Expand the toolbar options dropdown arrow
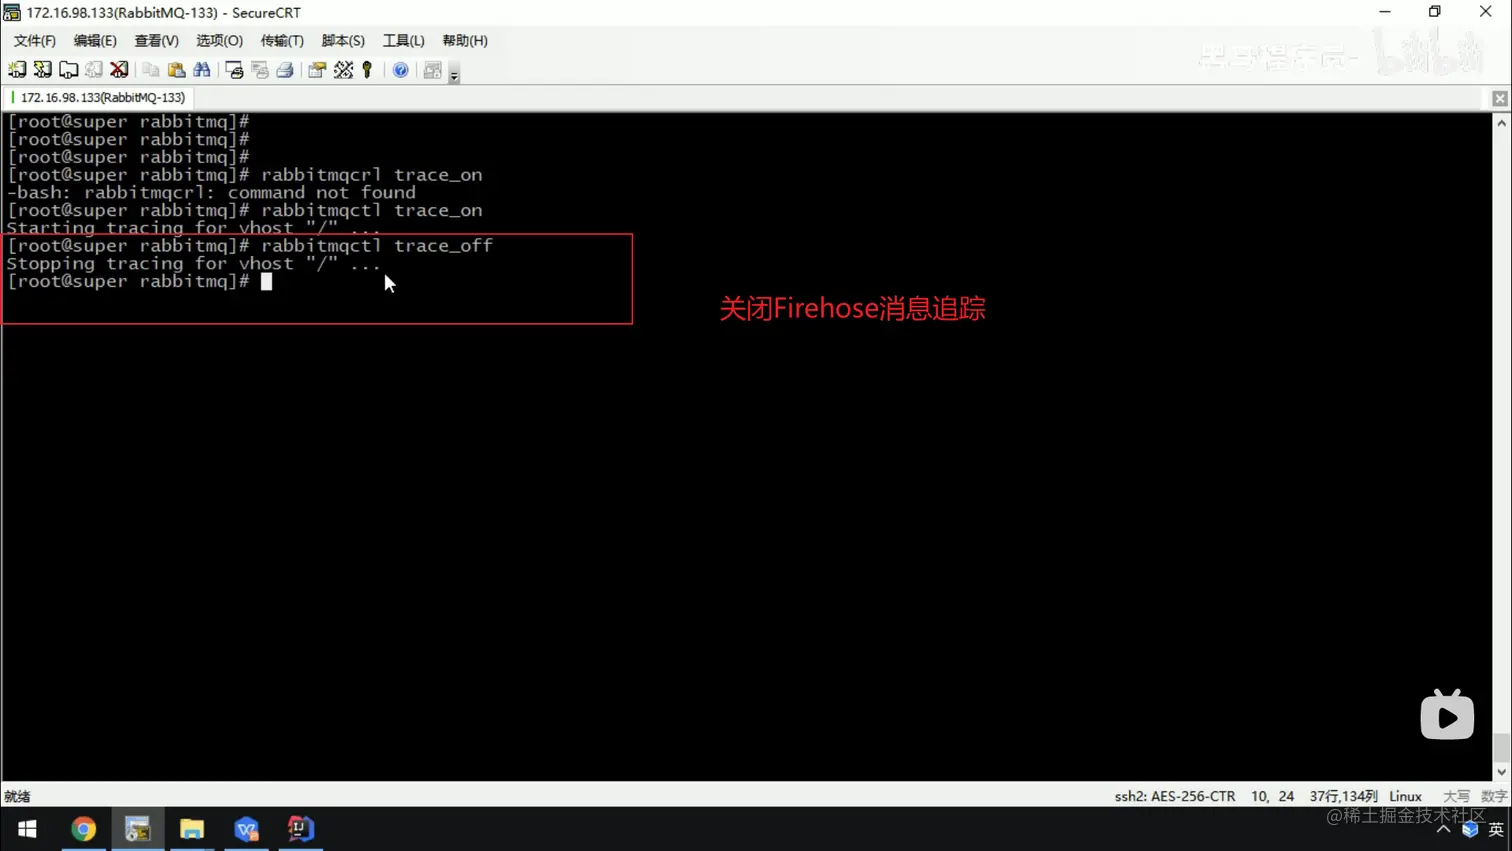 [x=454, y=74]
